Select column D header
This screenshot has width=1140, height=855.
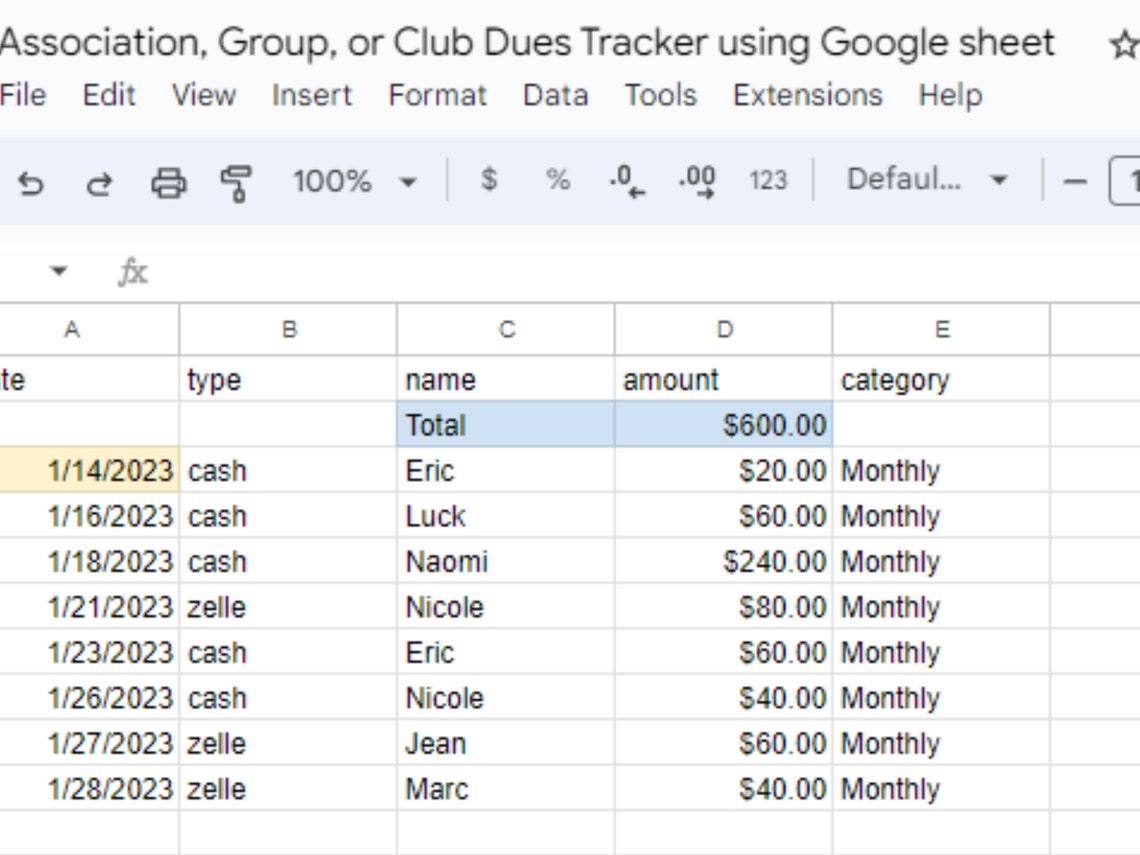click(723, 328)
